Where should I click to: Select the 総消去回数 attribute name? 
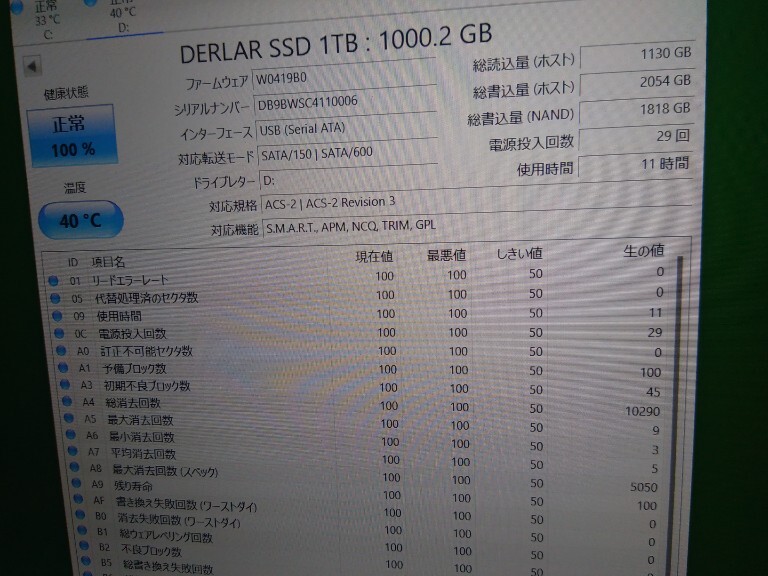tap(133, 403)
